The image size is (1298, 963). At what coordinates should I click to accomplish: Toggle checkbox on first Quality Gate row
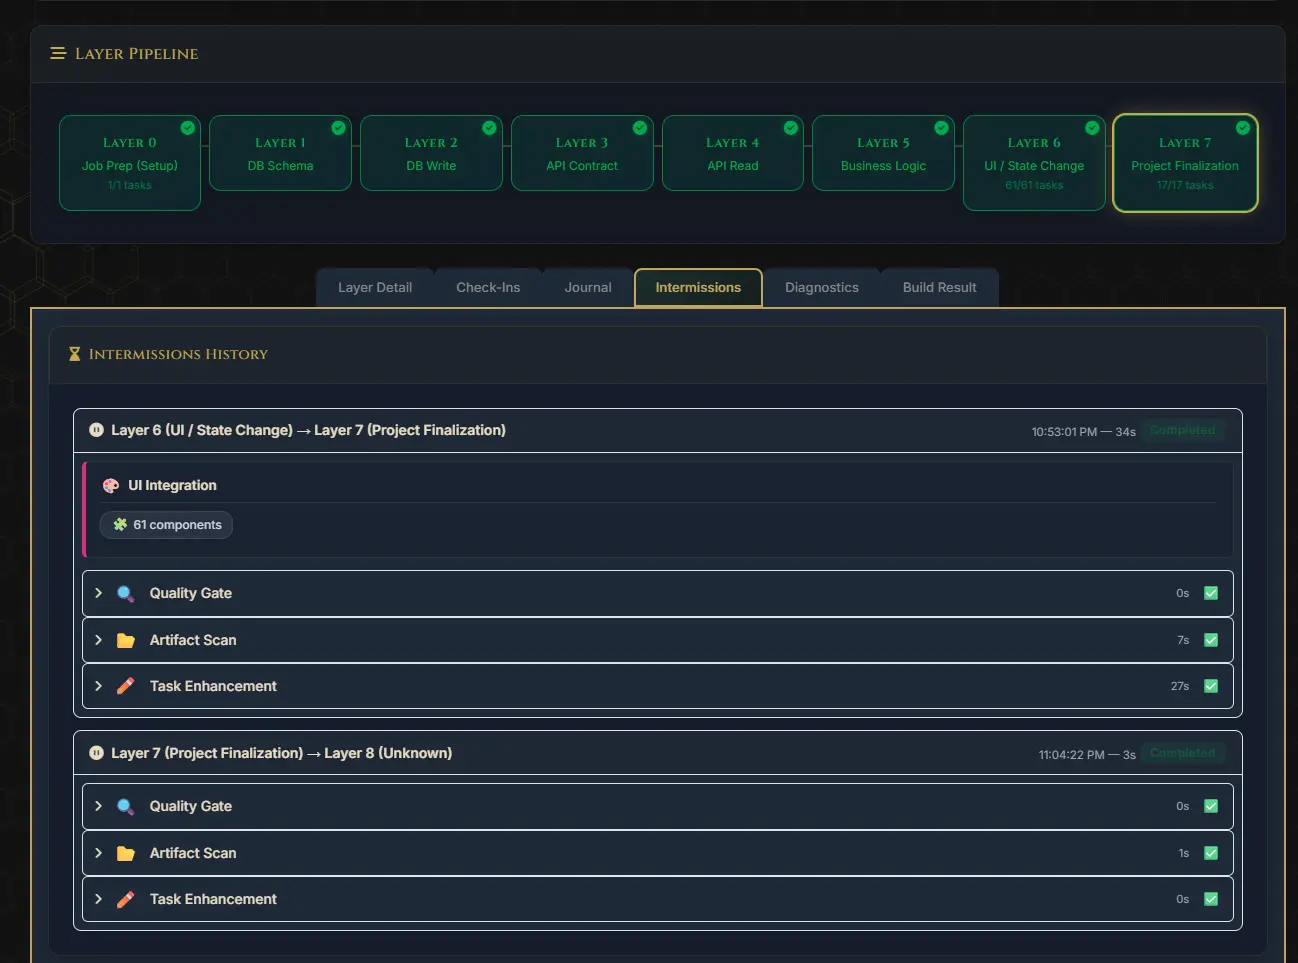click(x=1211, y=593)
